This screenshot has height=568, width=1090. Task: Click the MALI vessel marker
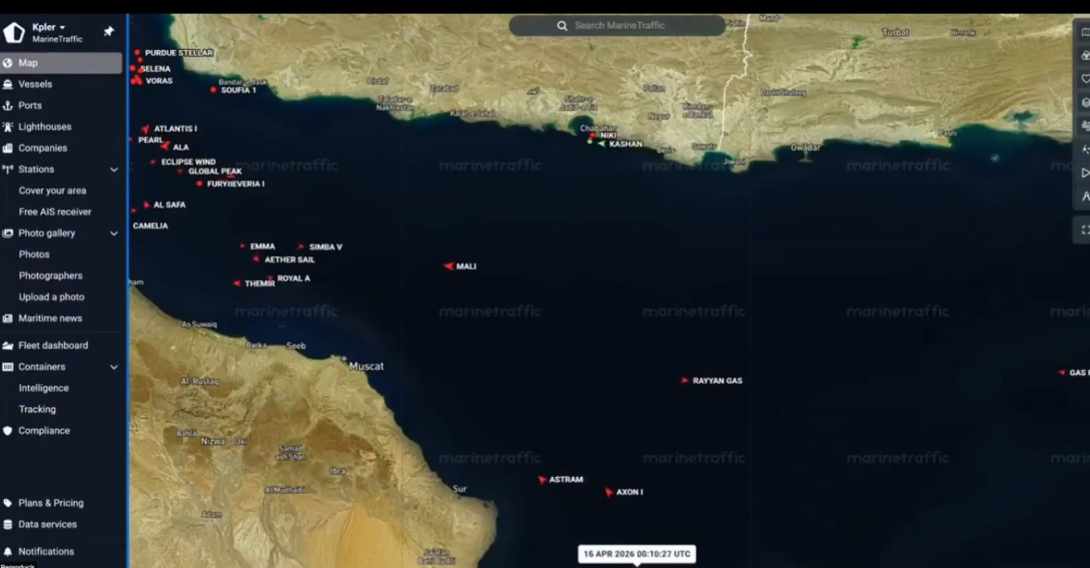pyautogui.click(x=449, y=266)
